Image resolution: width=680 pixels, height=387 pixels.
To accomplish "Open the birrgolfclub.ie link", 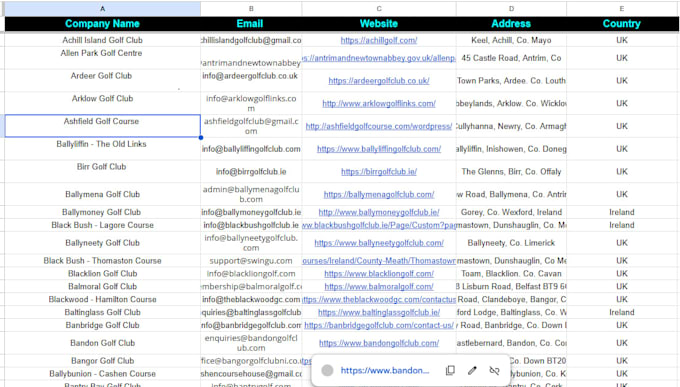I will (x=379, y=172).
